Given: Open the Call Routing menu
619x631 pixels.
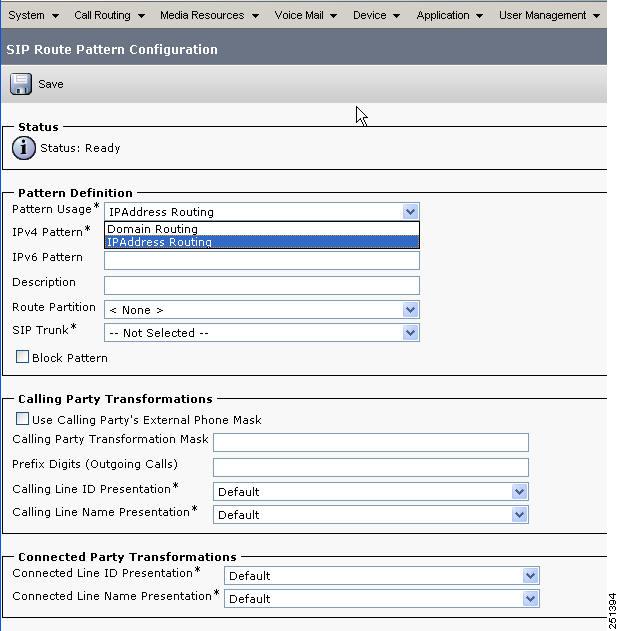Looking at the screenshot, I should [109, 15].
